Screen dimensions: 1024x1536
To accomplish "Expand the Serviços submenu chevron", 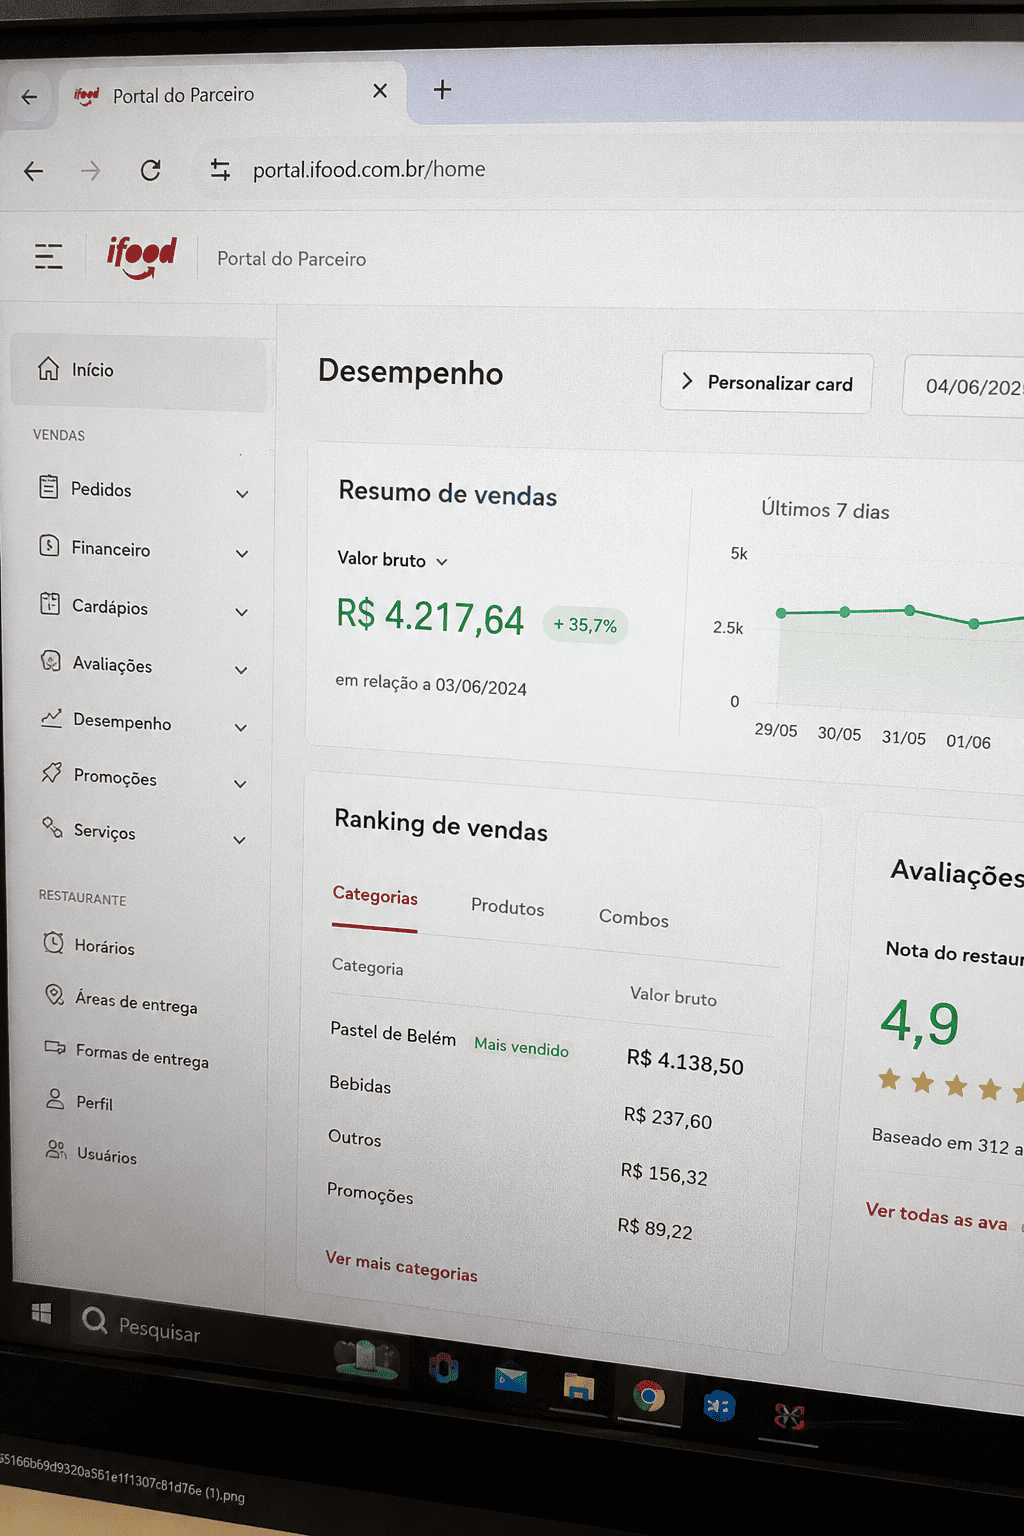I will pos(239,839).
